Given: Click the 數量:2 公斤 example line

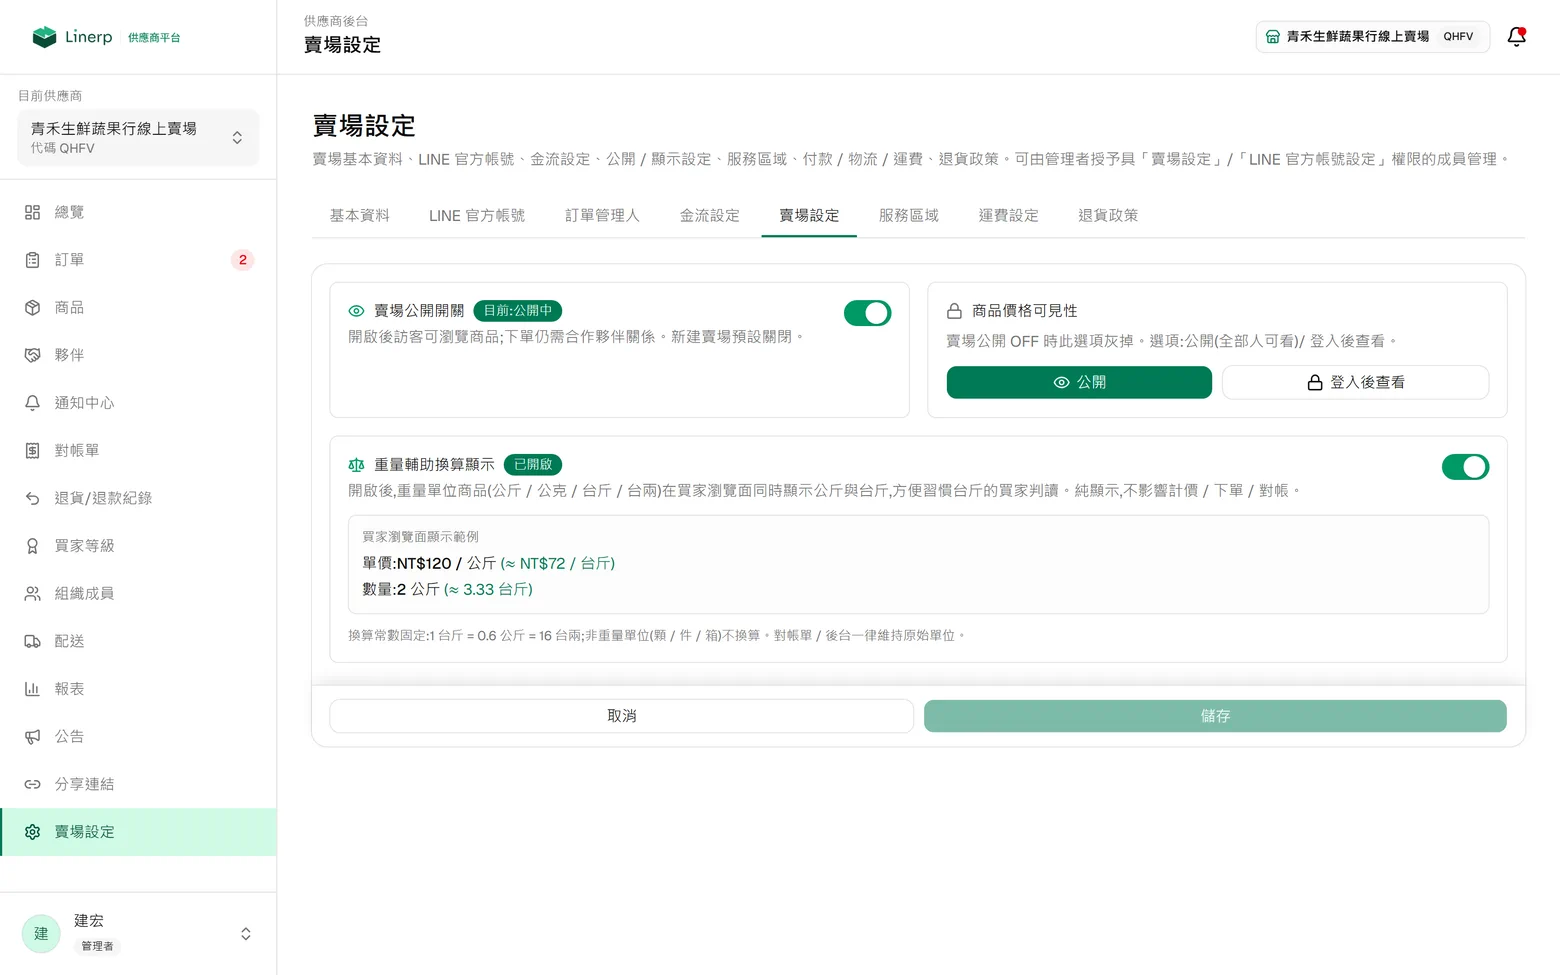Looking at the screenshot, I should tap(447, 590).
